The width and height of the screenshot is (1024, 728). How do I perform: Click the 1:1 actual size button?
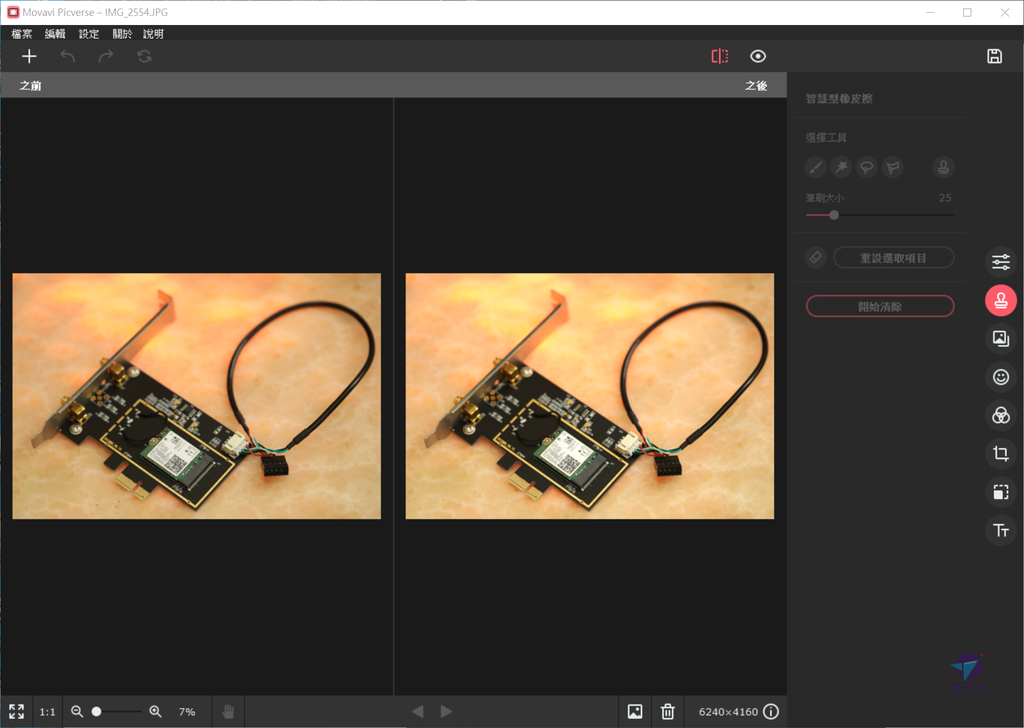(47, 712)
